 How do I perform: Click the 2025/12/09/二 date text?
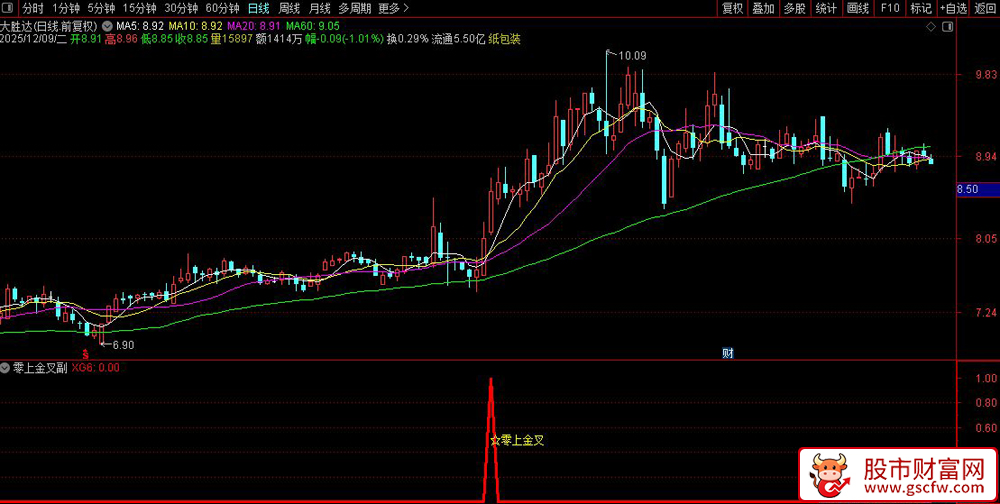pos(33,39)
